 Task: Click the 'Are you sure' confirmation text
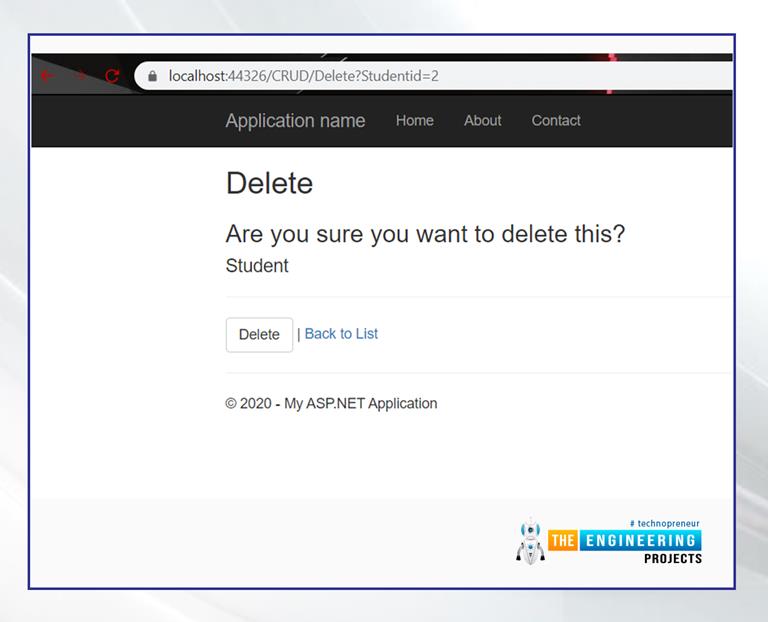point(425,235)
